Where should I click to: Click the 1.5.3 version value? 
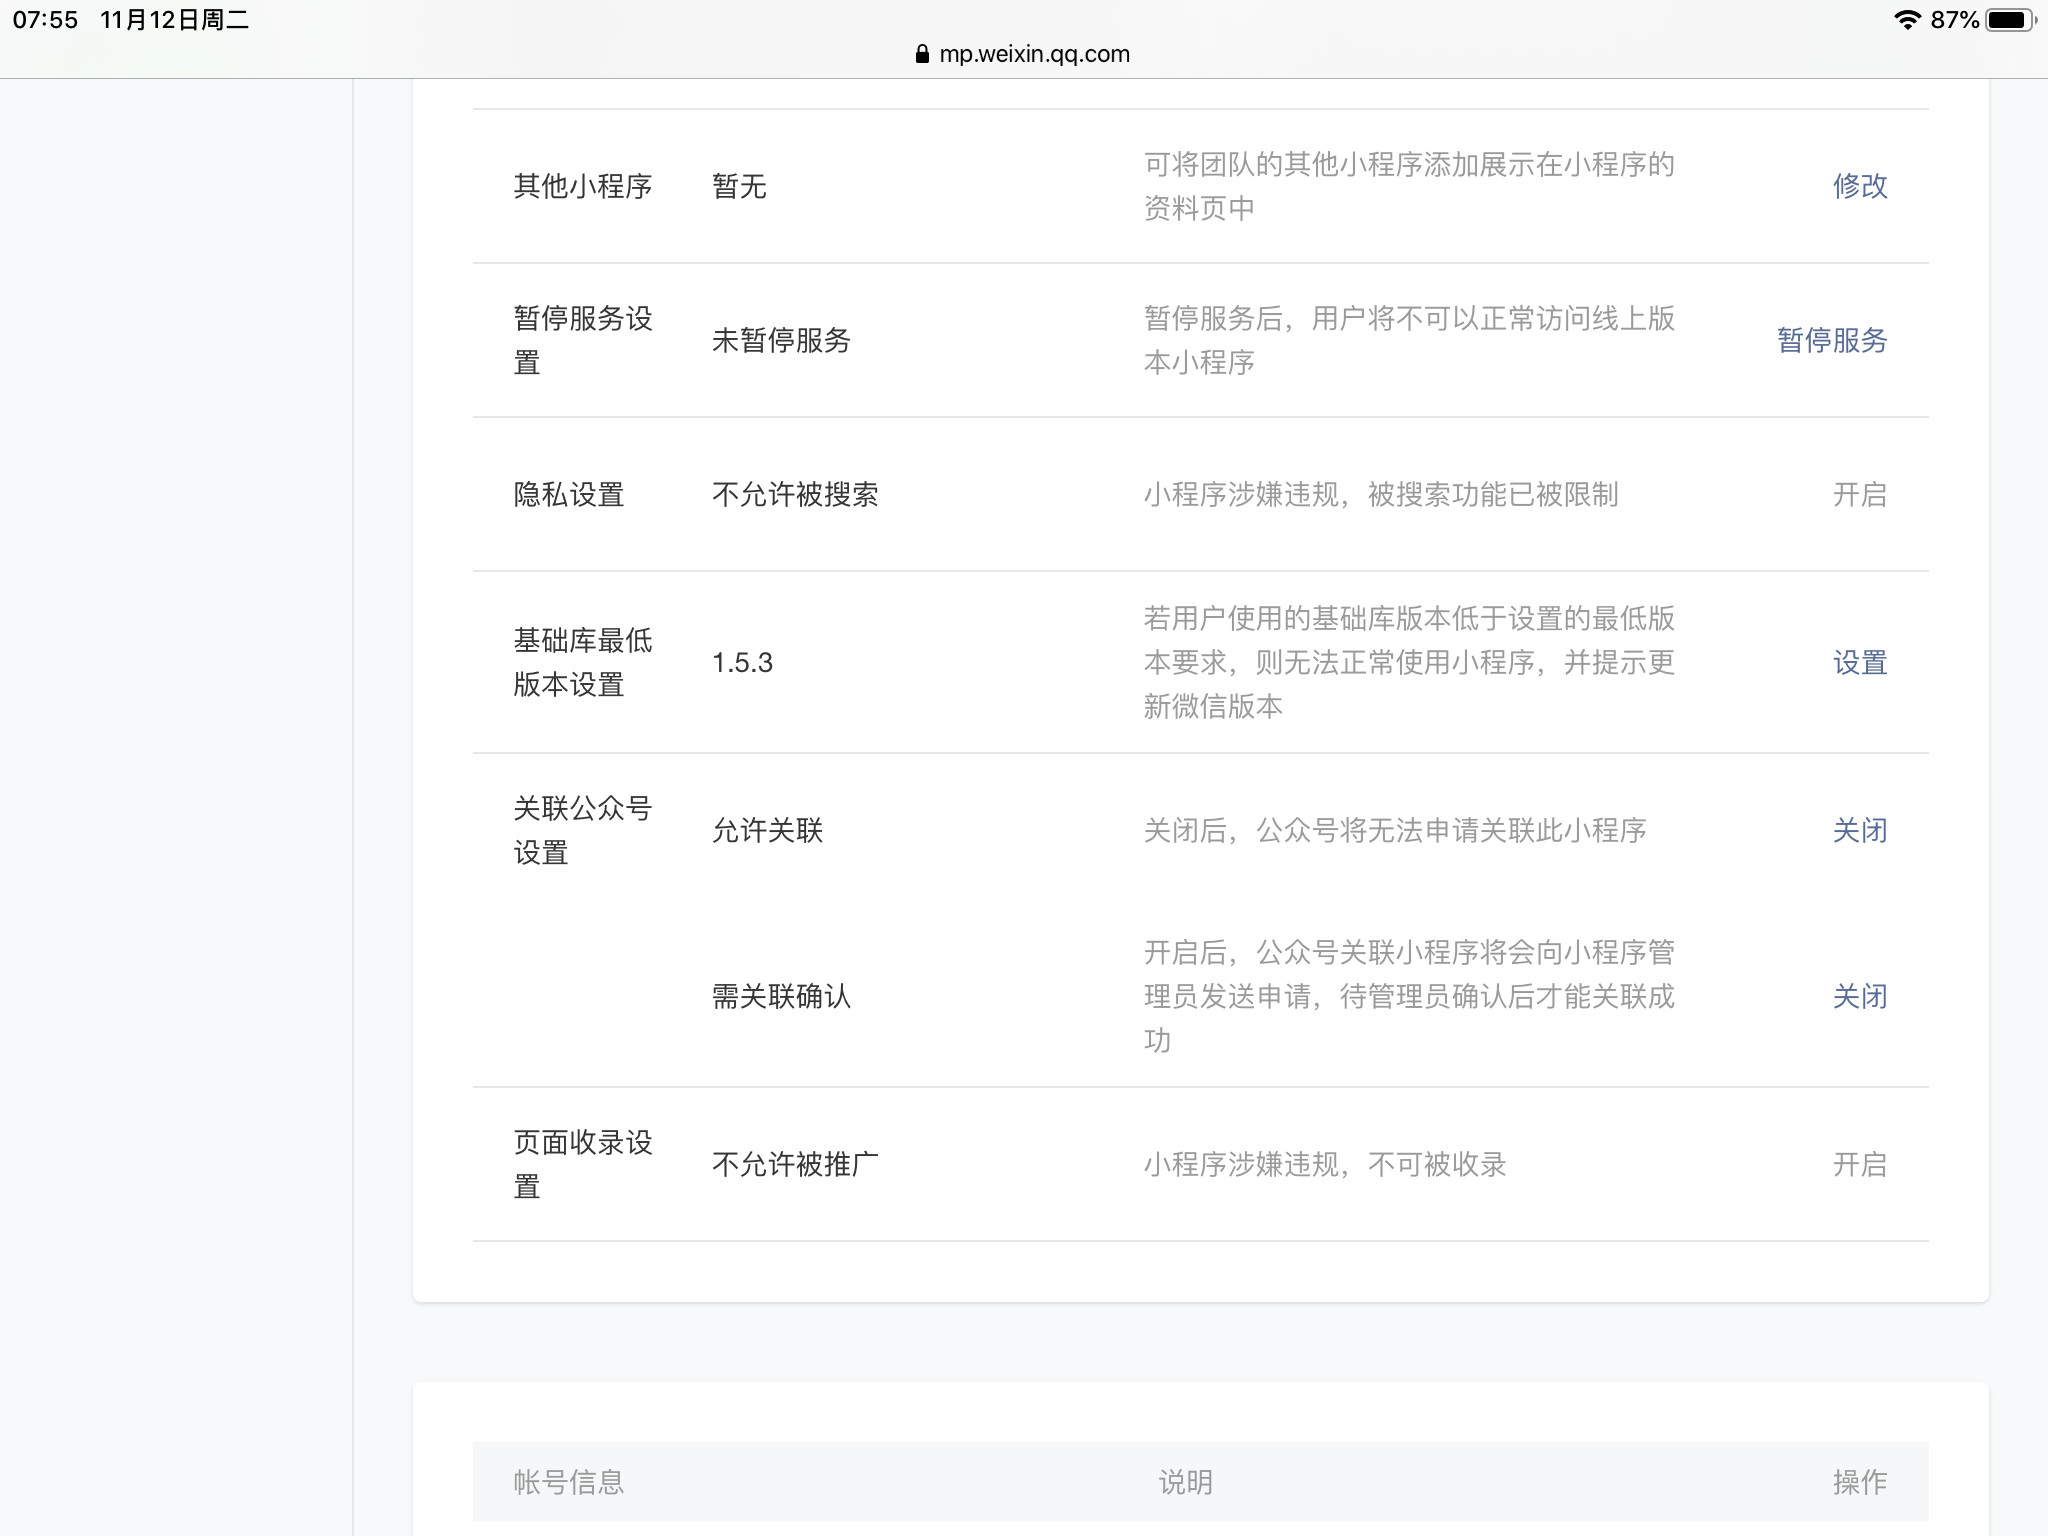(742, 662)
